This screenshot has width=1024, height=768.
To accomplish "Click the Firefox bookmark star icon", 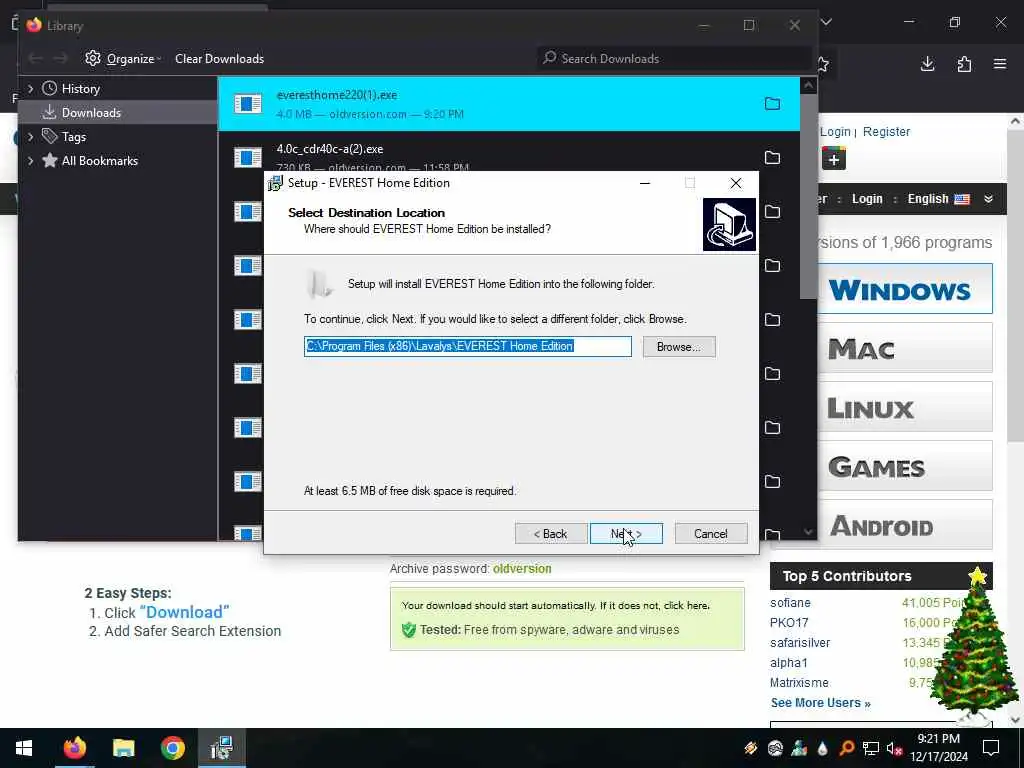I will coord(823,64).
